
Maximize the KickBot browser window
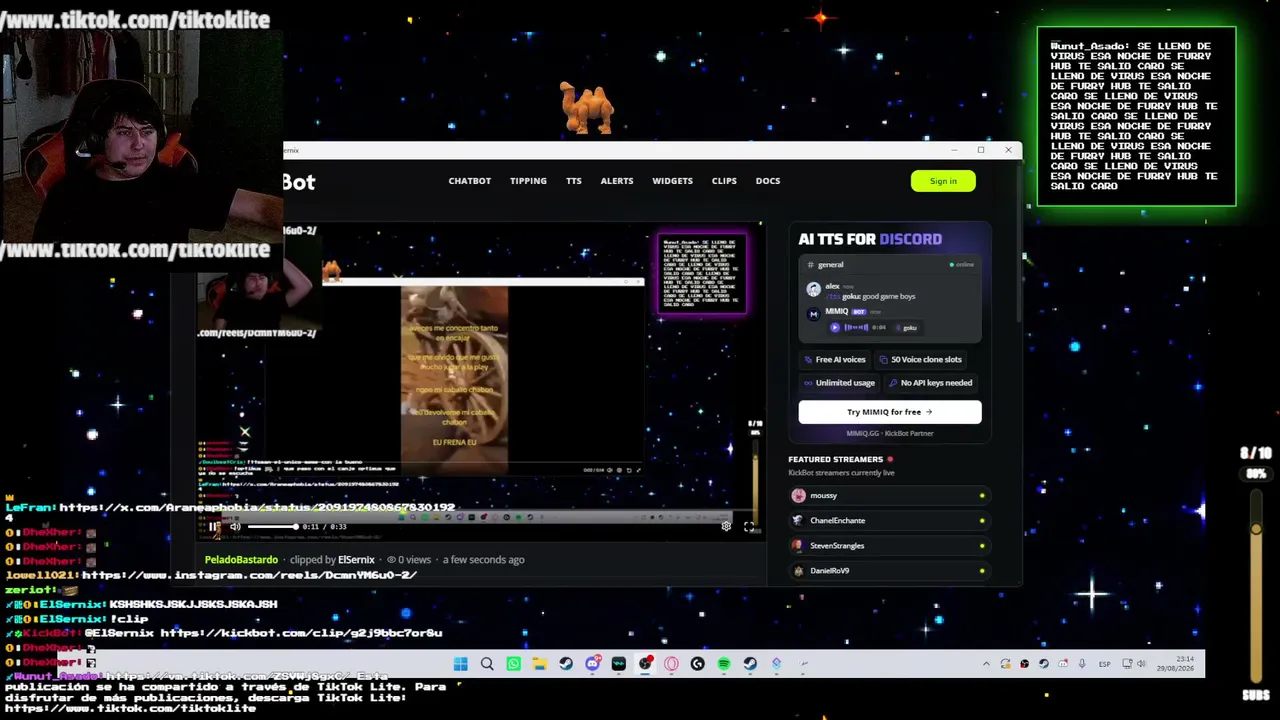tap(981, 150)
